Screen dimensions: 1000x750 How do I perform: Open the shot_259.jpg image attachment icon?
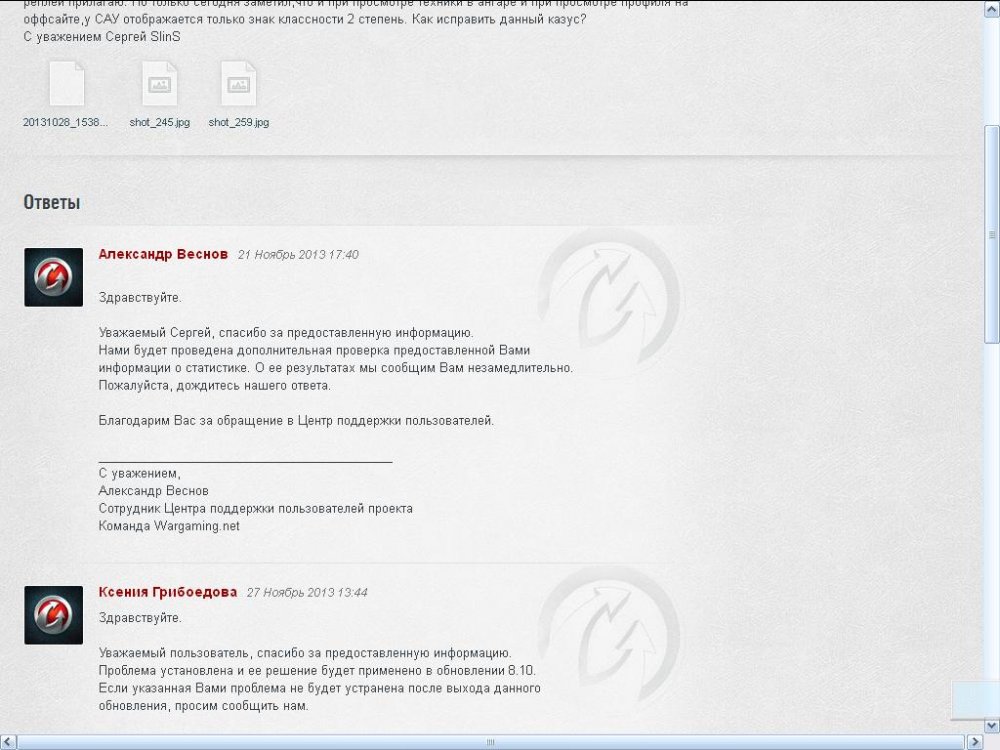[x=239, y=84]
